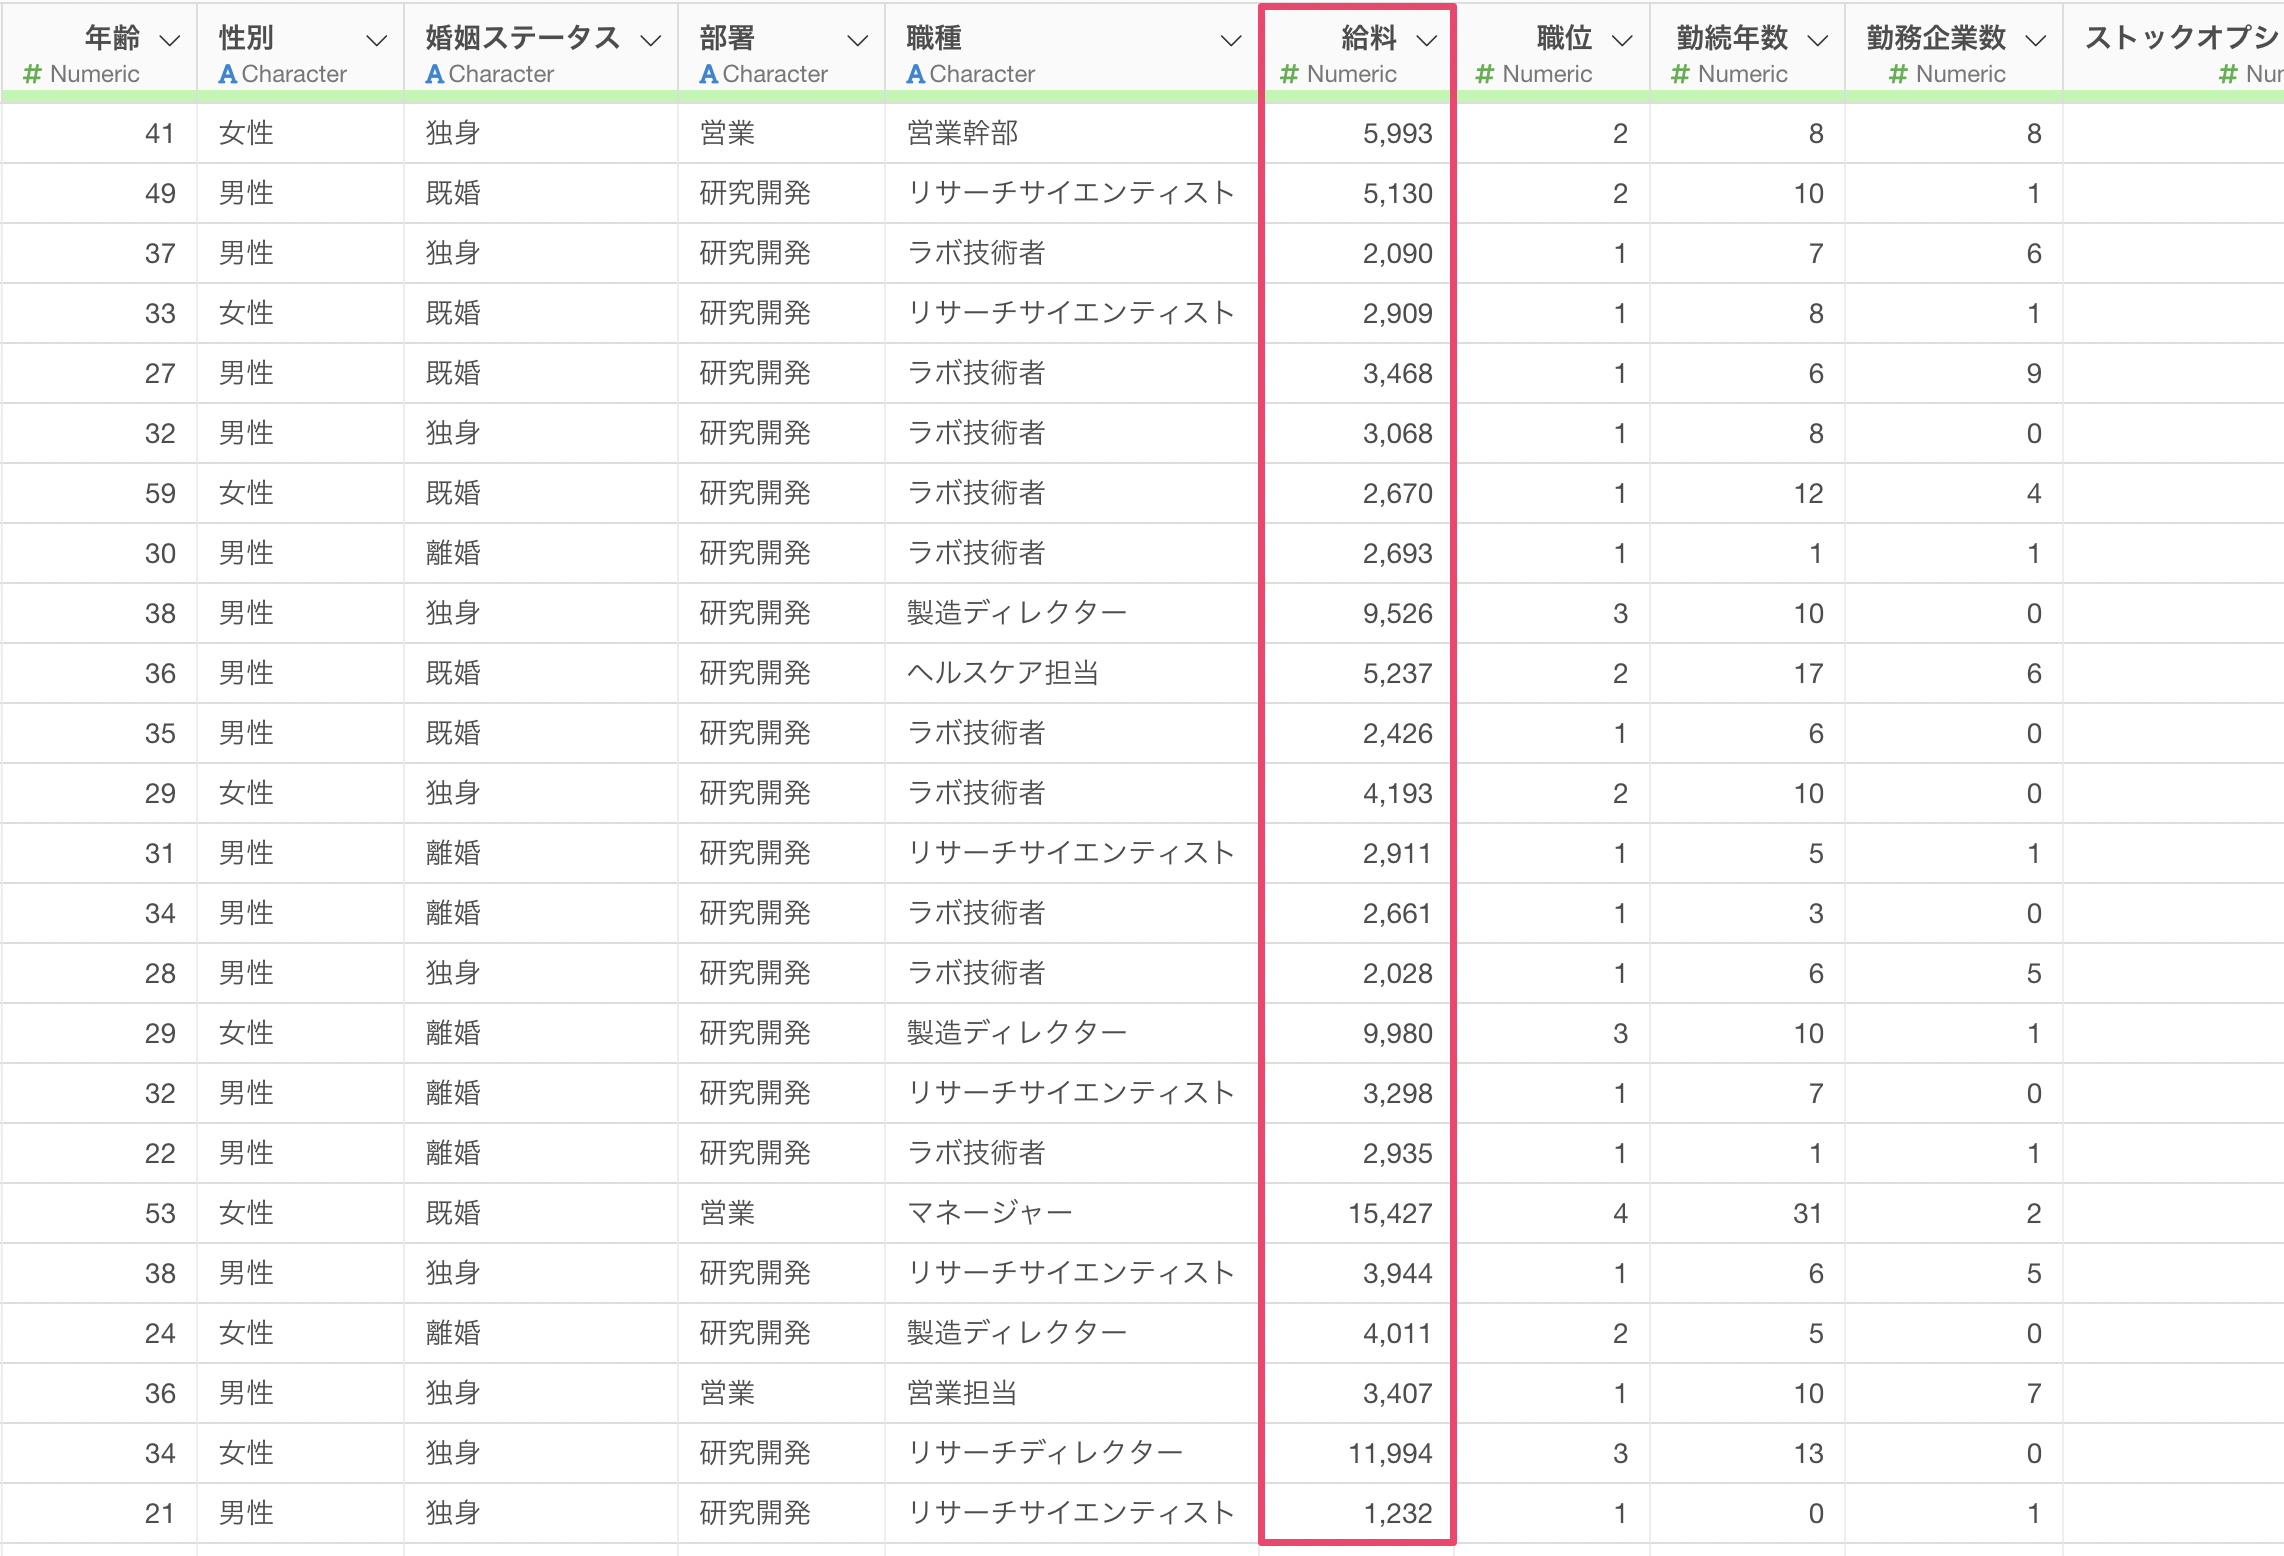Screen dimensions: 2284x1556
Task: Click the 職種 column dropdown arrow
Action: tap(1231, 40)
